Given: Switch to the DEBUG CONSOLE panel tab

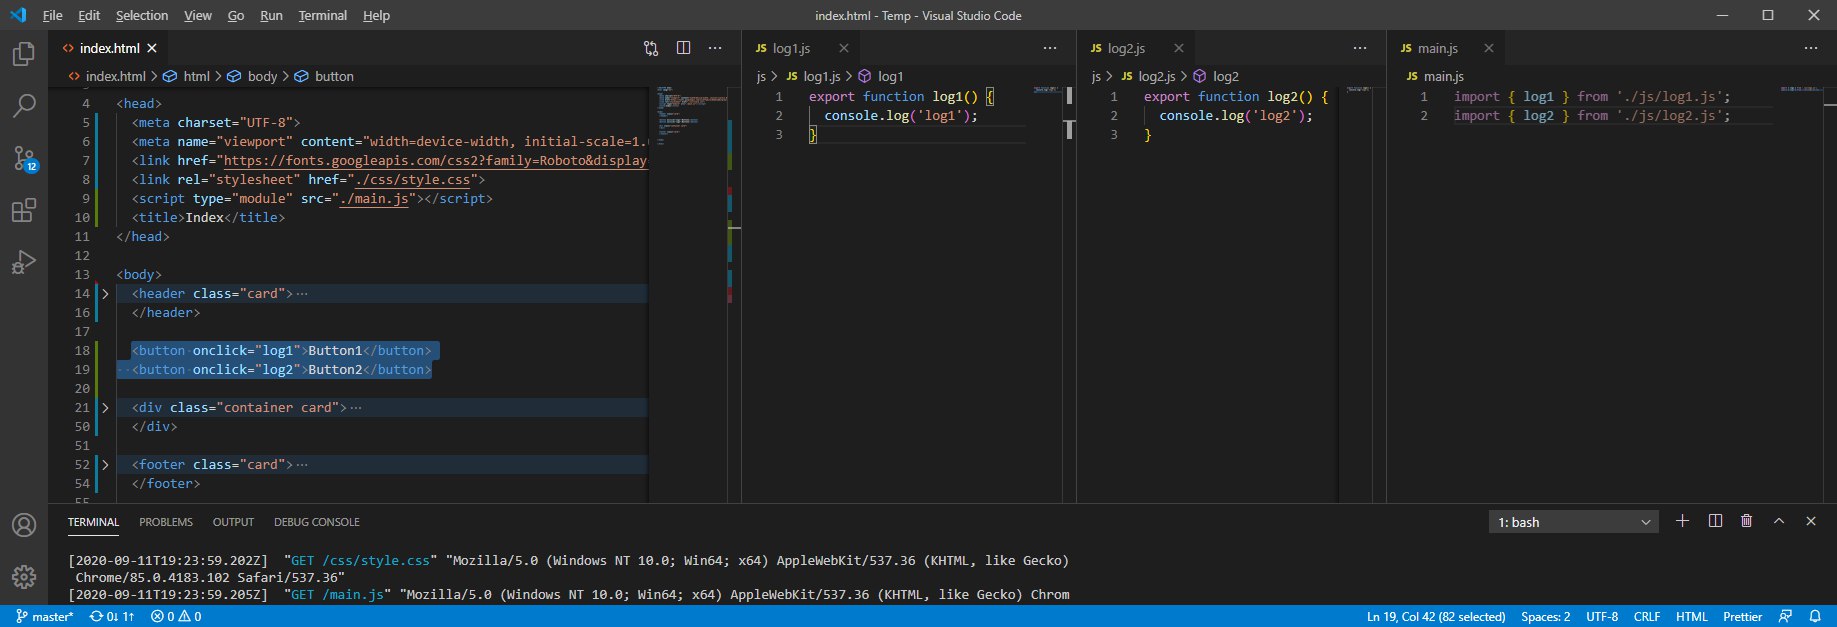Looking at the screenshot, I should click(x=317, y=522).
